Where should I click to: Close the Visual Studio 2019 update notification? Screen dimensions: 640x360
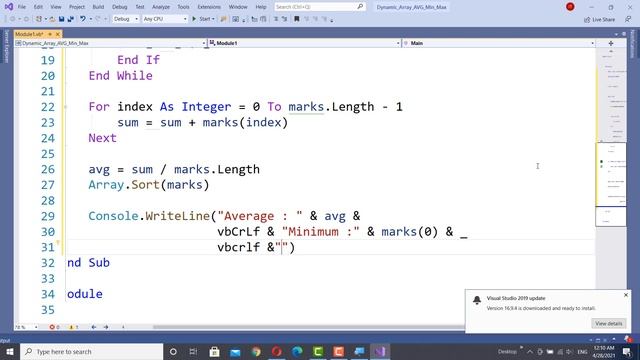click(x=626, y=295)
